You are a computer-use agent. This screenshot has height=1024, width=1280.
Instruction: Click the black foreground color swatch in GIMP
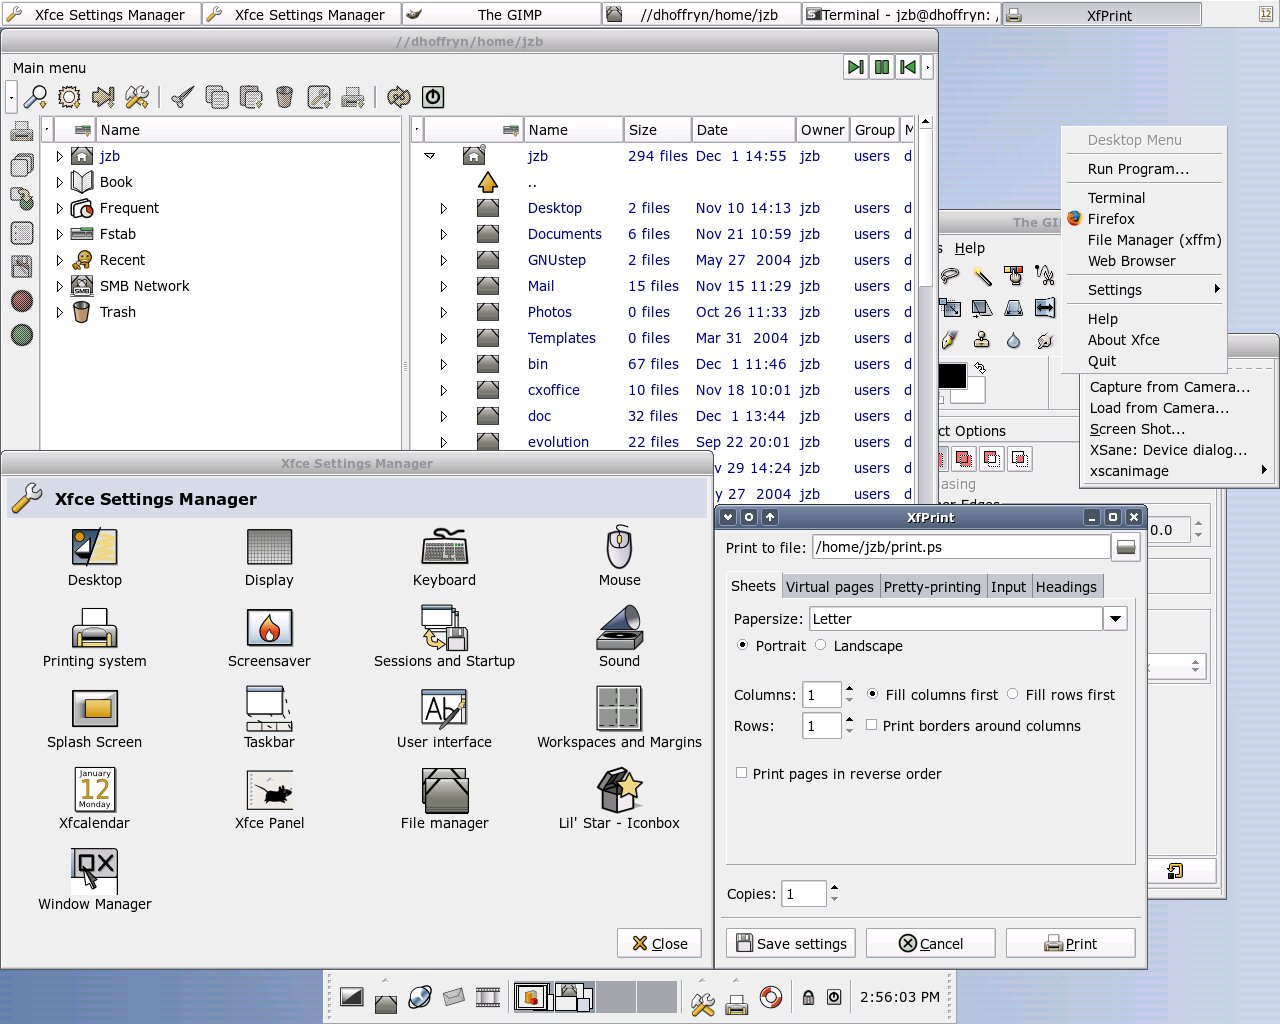pos(952,375)
